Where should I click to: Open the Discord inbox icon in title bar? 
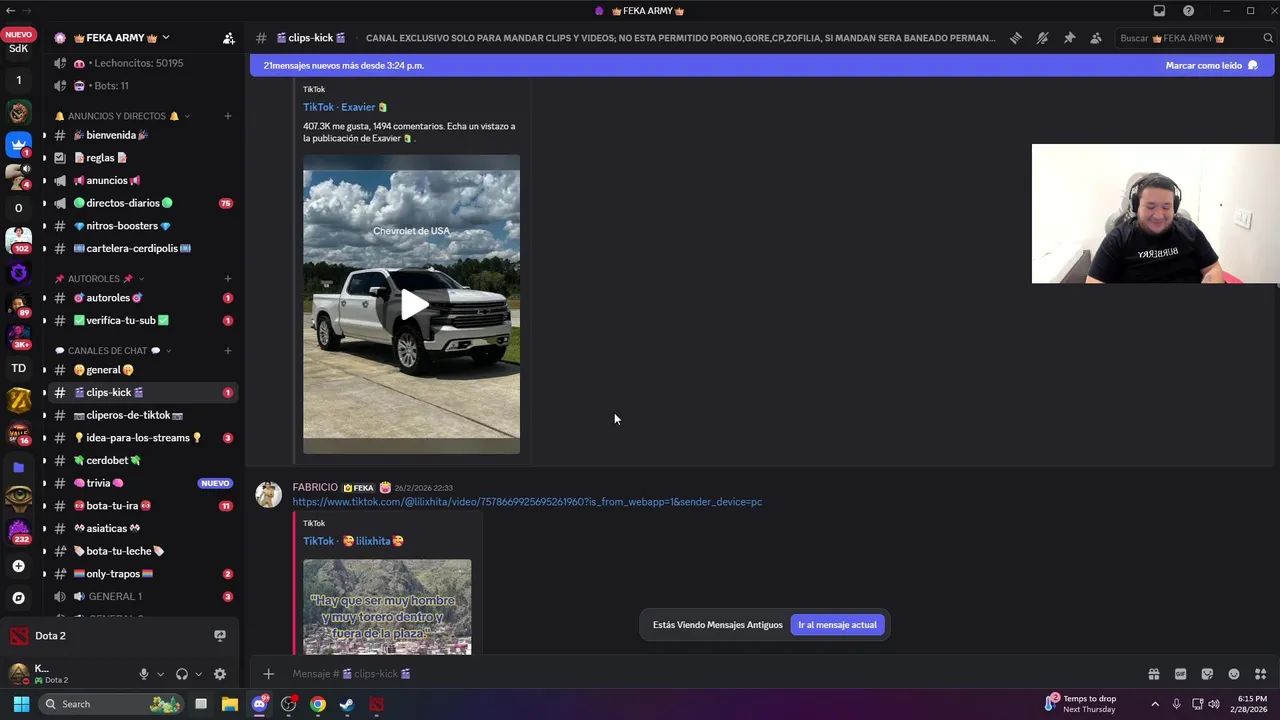(1159, 11)
